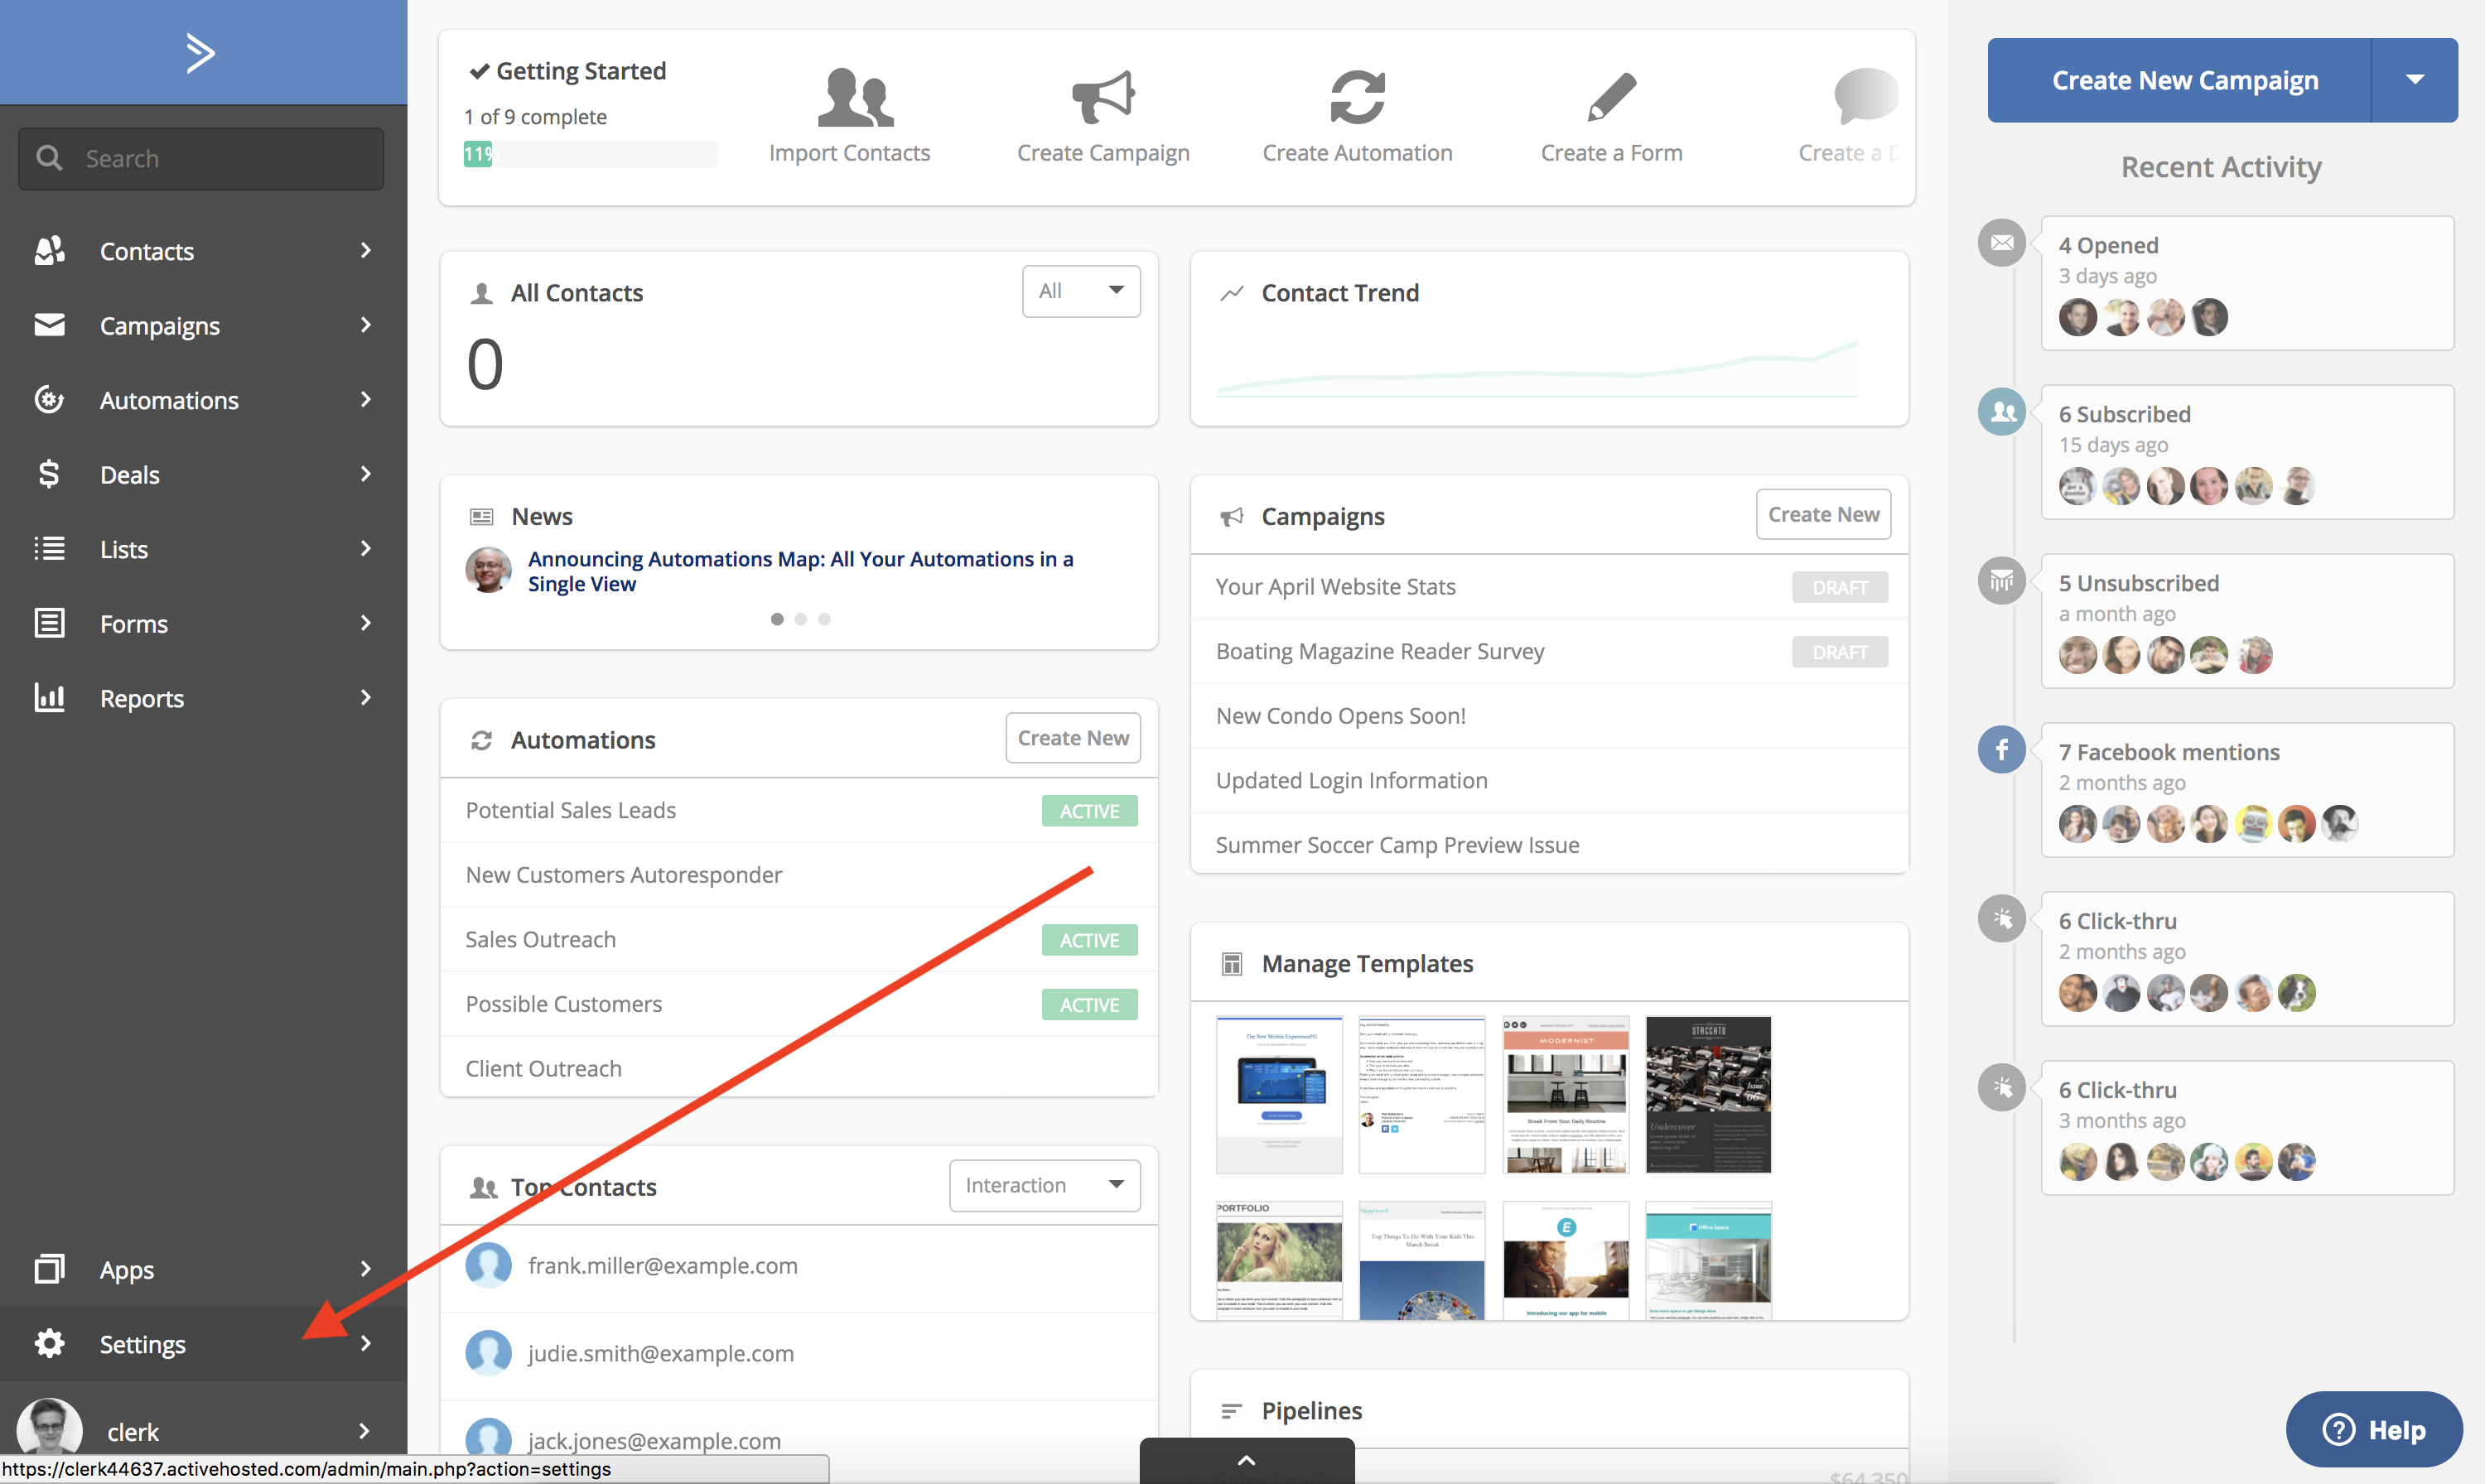Click the Deals dollar sign icon
2485x1484 pixels.
coord(49,474)
